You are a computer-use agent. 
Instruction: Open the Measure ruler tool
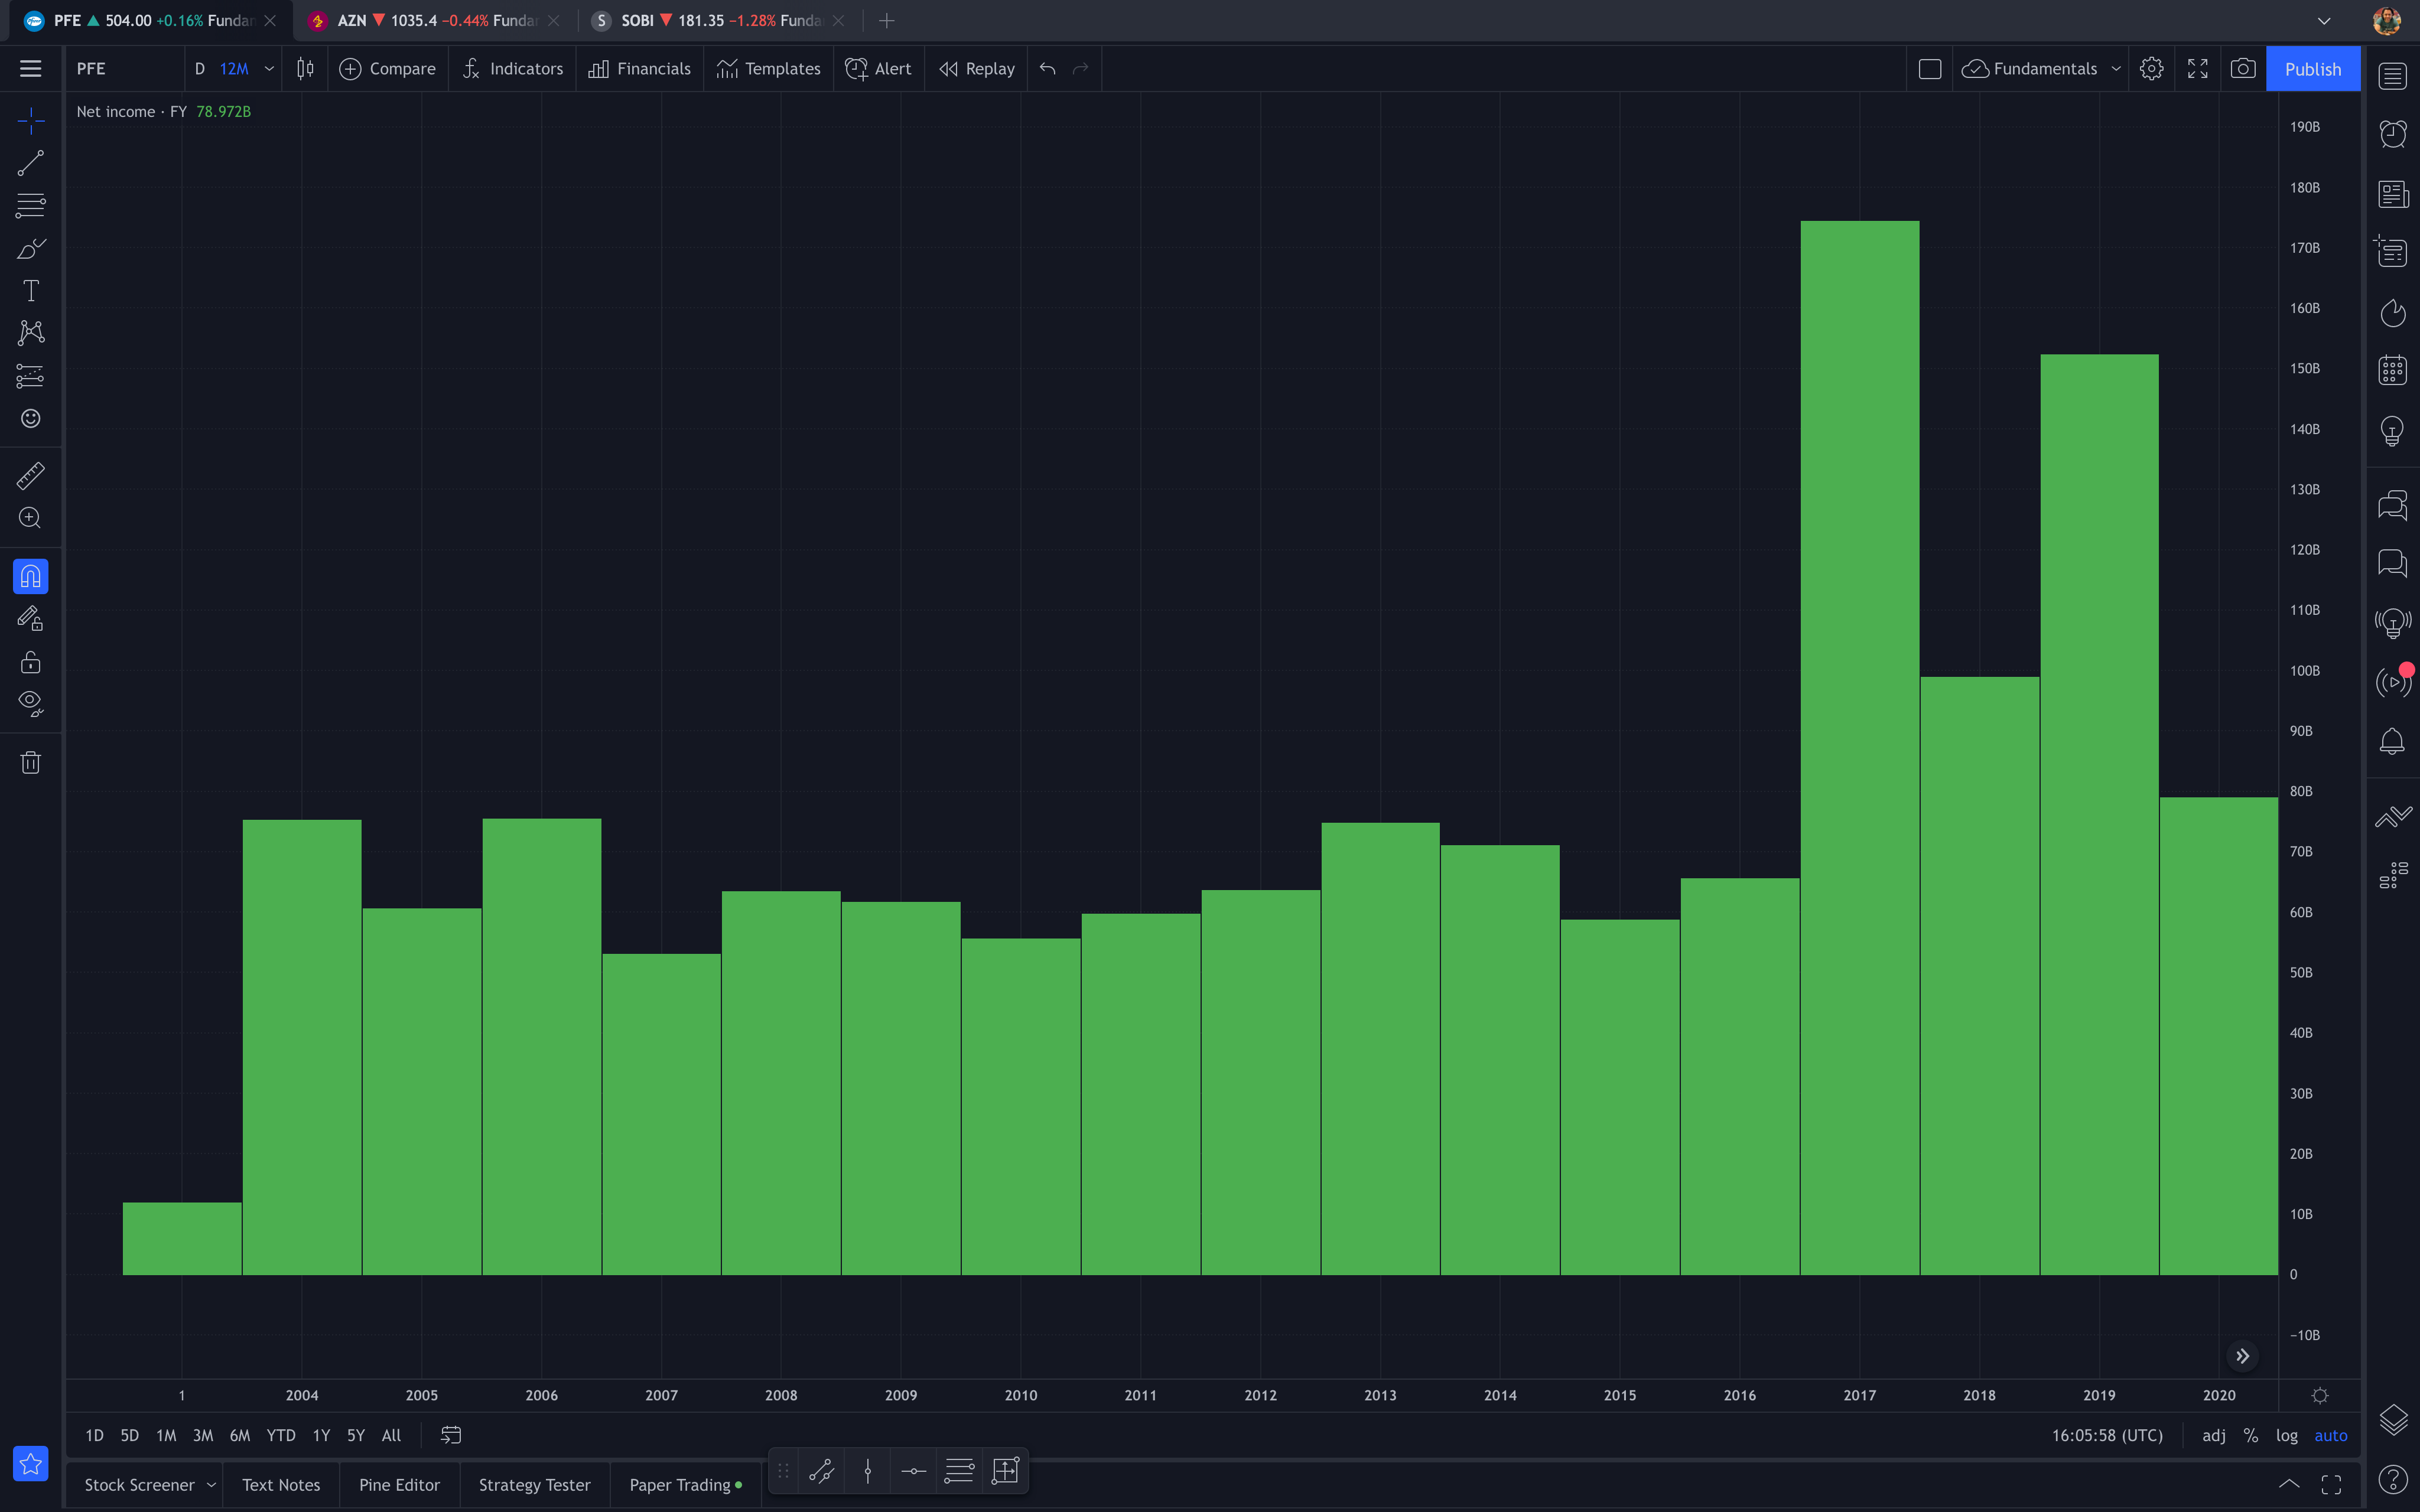pyautogui.click(x=30, y=476)
